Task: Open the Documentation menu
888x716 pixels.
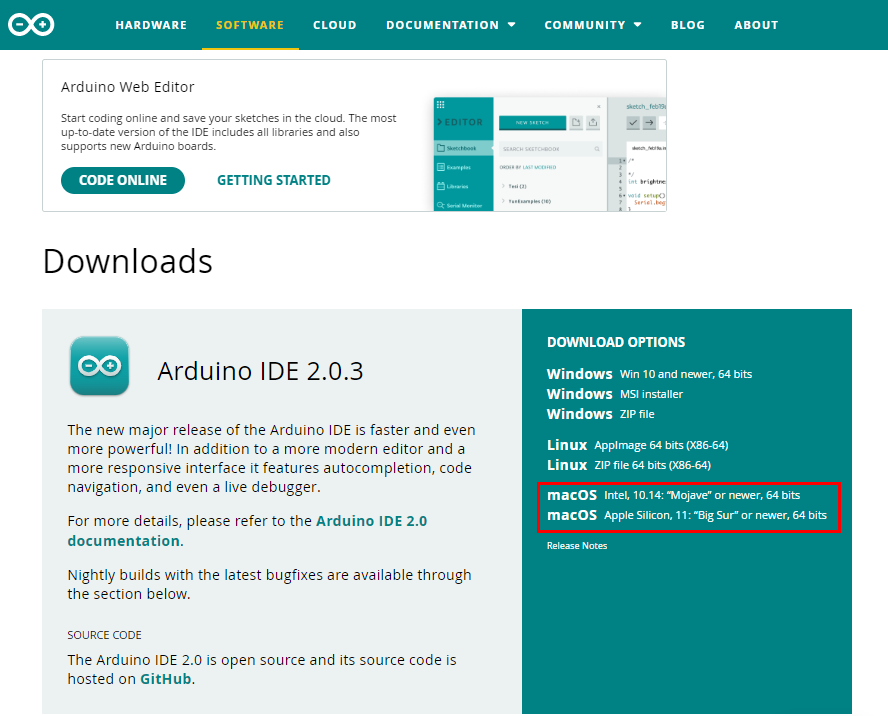Action: (442, 25)
